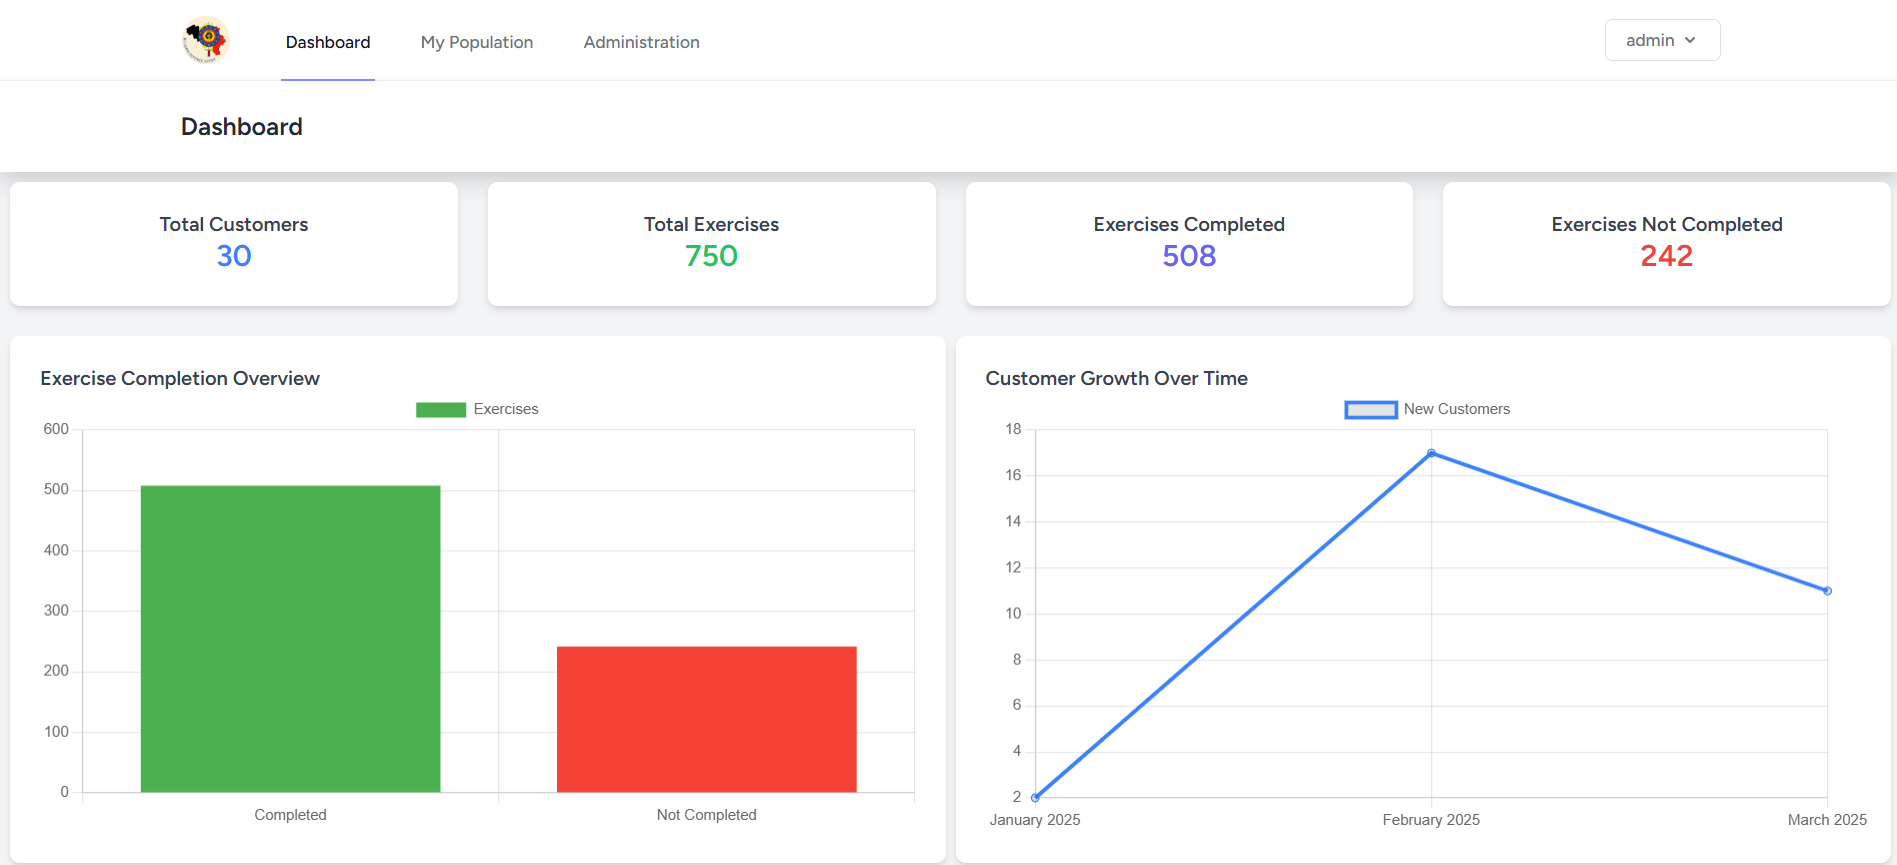Click the organization logo icon
1897x865 pixels.
206,41
